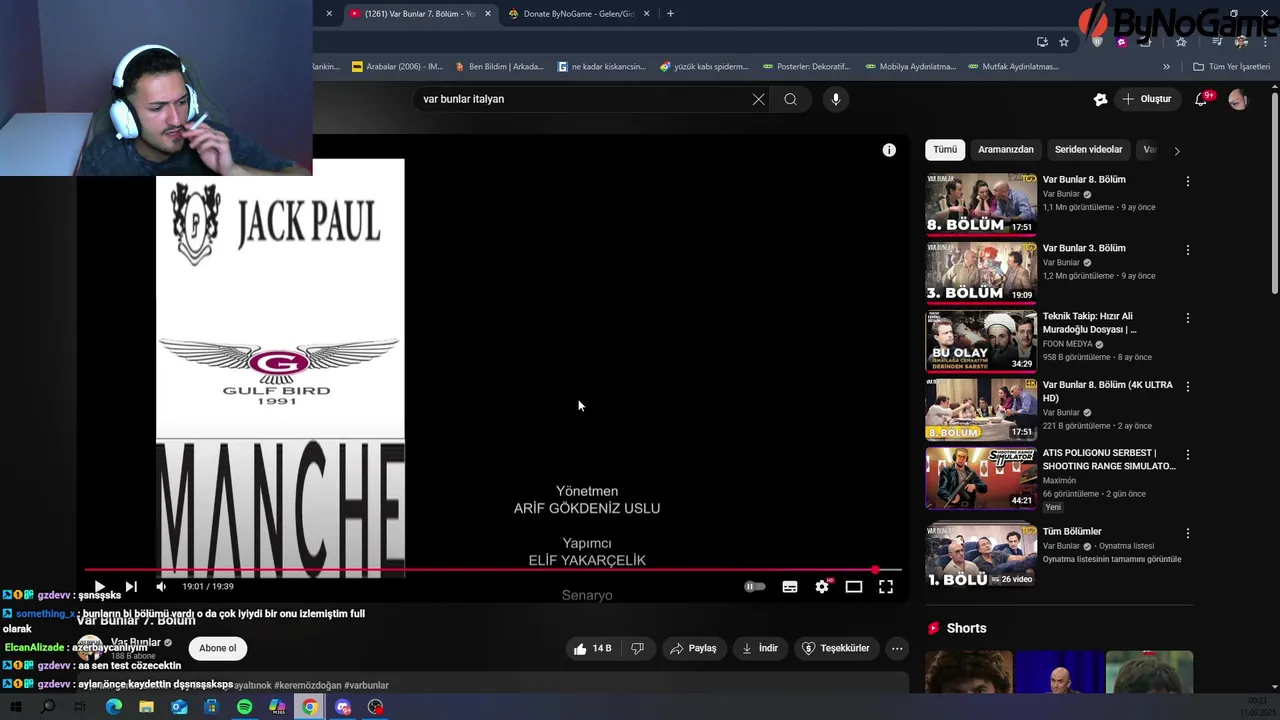Open Var Bunlar 3. Bölüm thumbnail

981,271
